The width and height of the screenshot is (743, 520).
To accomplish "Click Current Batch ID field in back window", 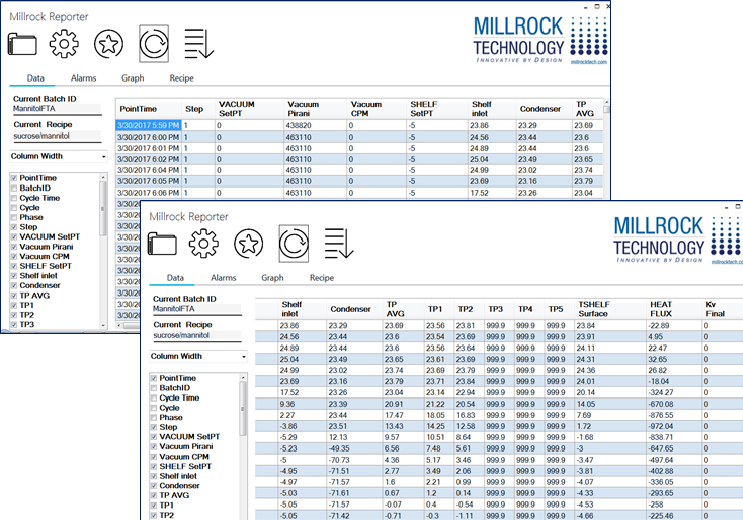I will tap(57, 109).
